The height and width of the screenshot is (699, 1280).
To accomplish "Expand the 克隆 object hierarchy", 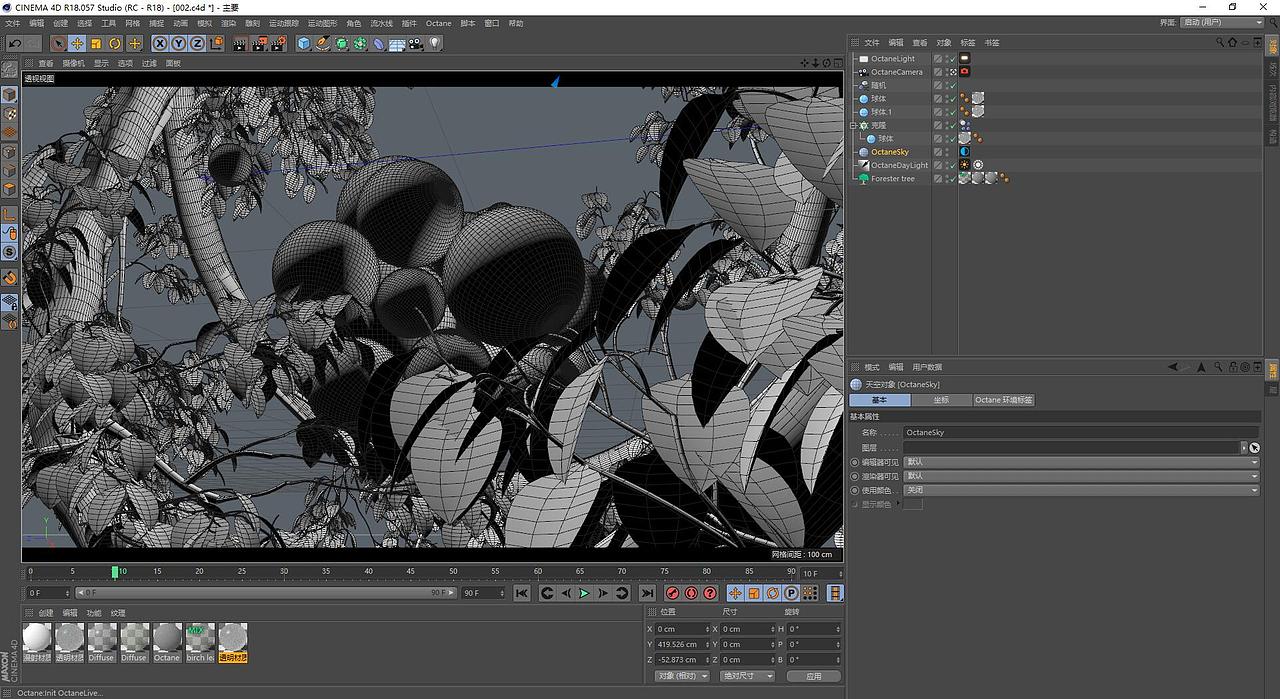I will tap(853, 124).
